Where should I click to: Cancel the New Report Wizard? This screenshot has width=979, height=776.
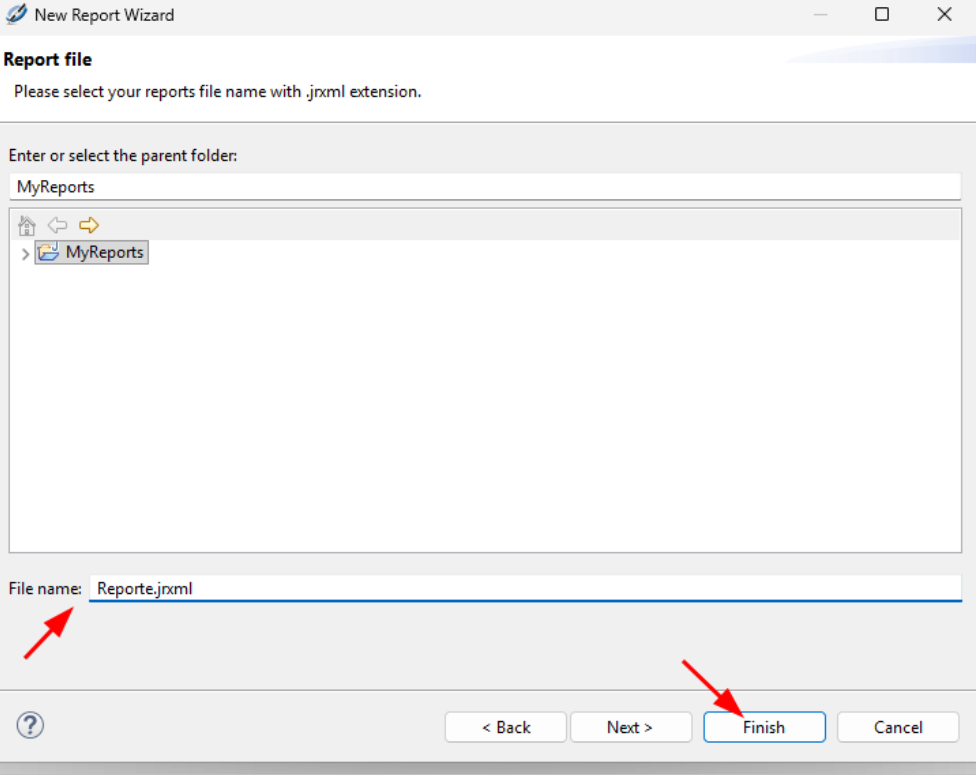tap(898, 727)
